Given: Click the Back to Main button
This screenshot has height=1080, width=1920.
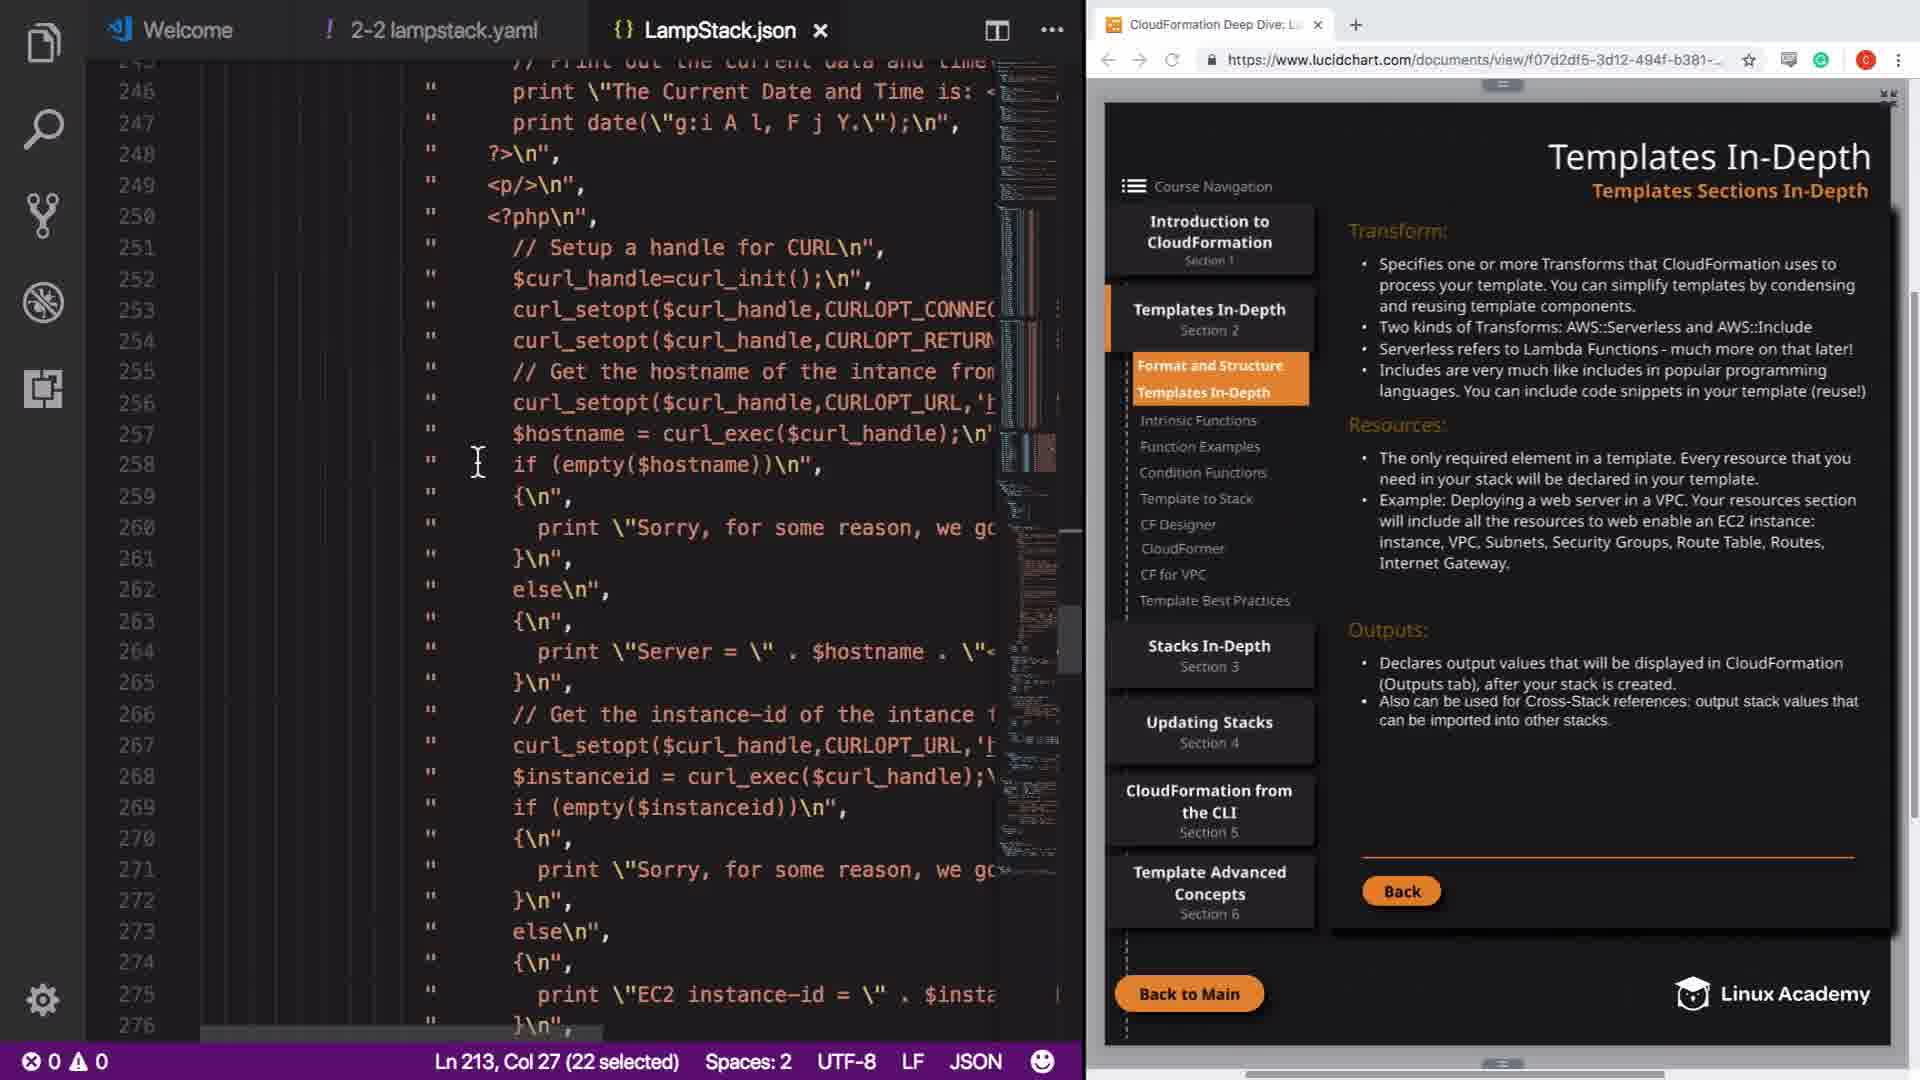Looking at the screenshot, I should click(x=1189, y=993).
